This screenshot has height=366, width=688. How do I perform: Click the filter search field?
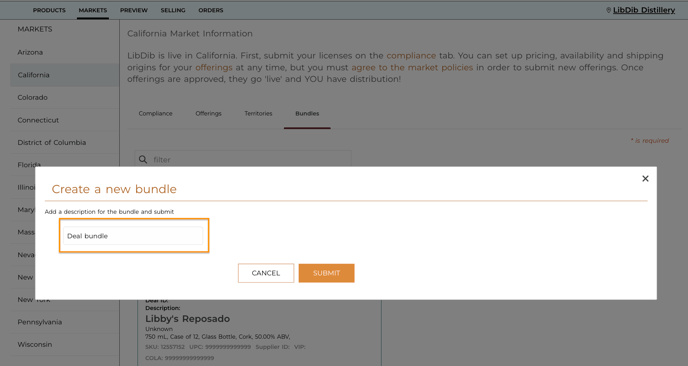click(243, 159)
